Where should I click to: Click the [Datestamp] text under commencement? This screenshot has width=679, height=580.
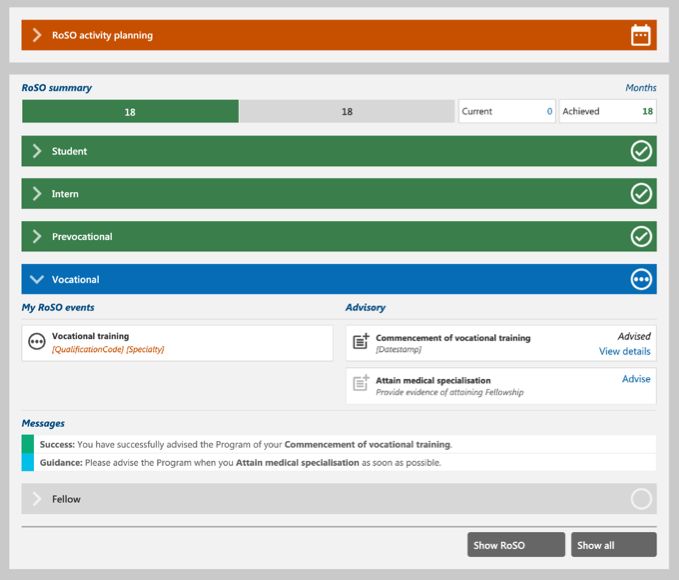tap(398, 349)
